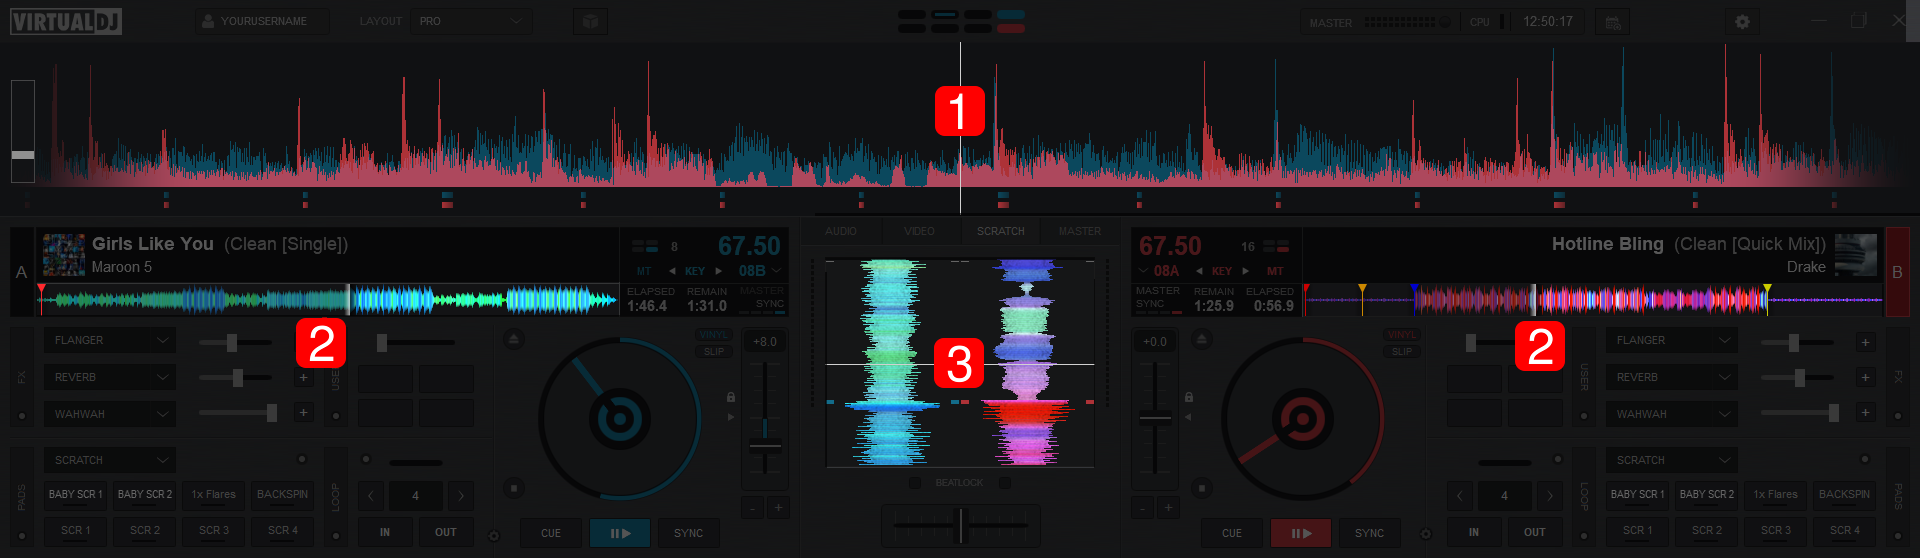Toggle master tempo MT on deck B

[x=1275, y=271]
